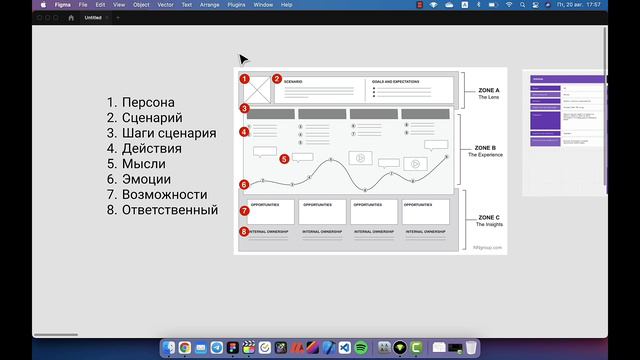
Task: Open the Window menu
Action: tap(263, 5)
